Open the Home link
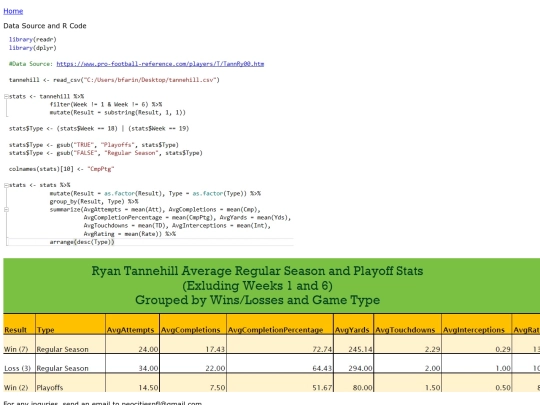This screenshot has height=405, width=540. [13, 11]
